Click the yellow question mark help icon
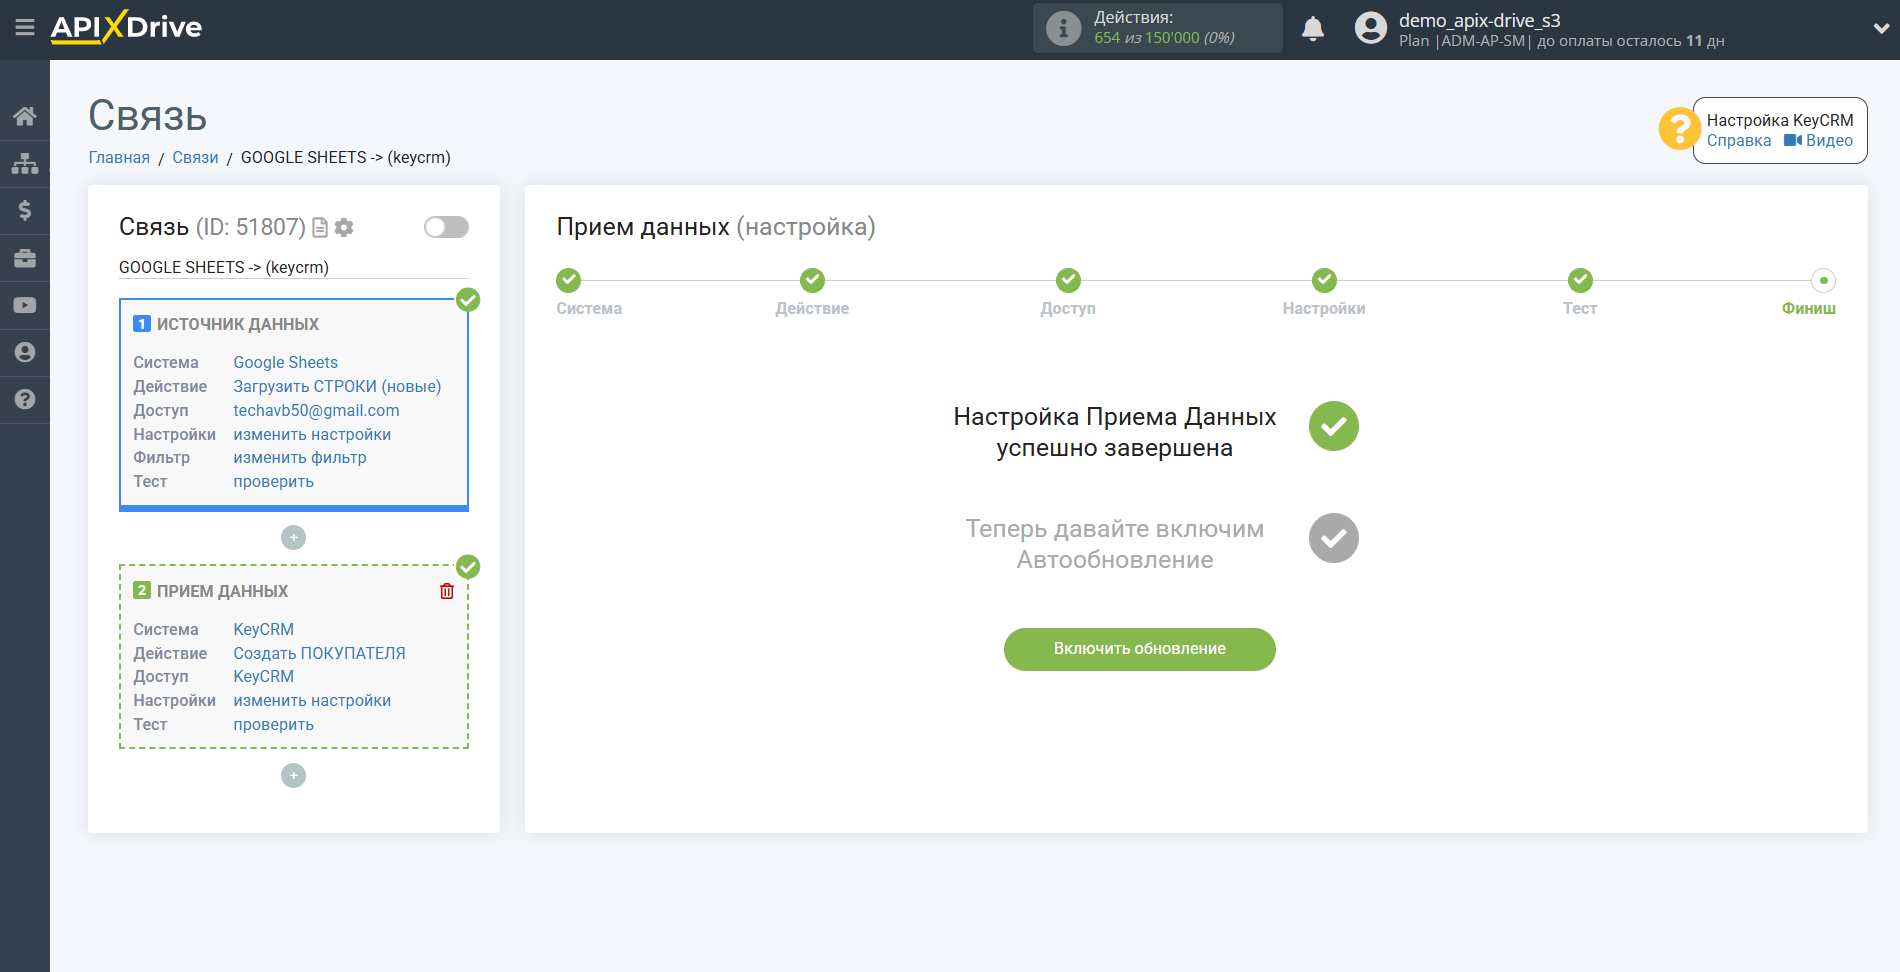 coord(1678,129)
